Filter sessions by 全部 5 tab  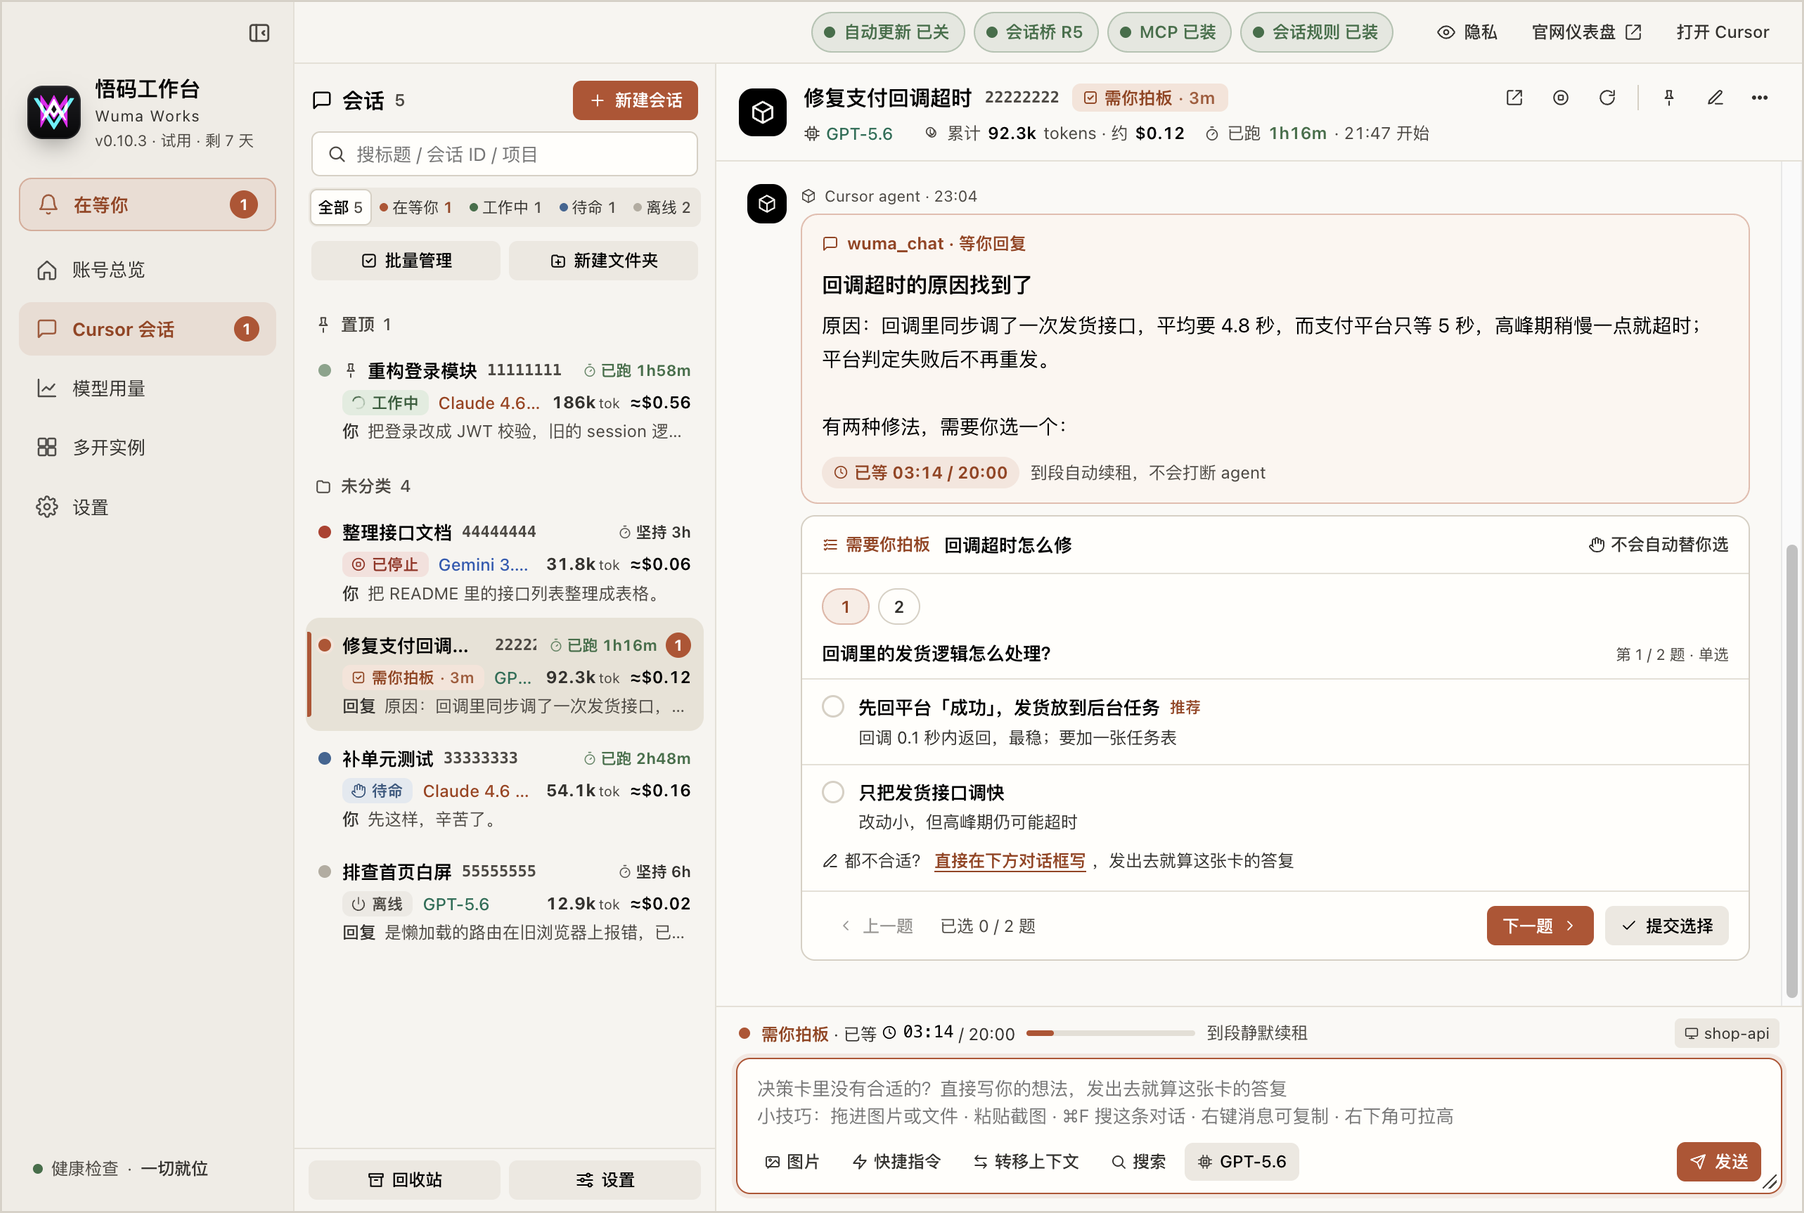coord(340,207)
